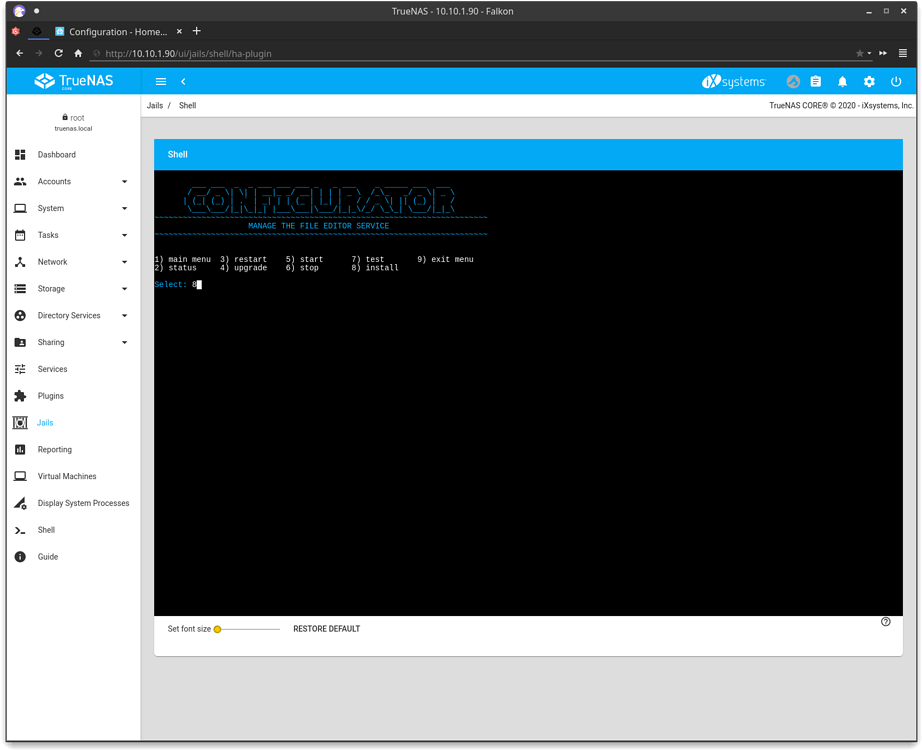Viewport: 922px width, 750px height.
Task: Click RESTORE DEFAULT for font size
Action: 326,628
